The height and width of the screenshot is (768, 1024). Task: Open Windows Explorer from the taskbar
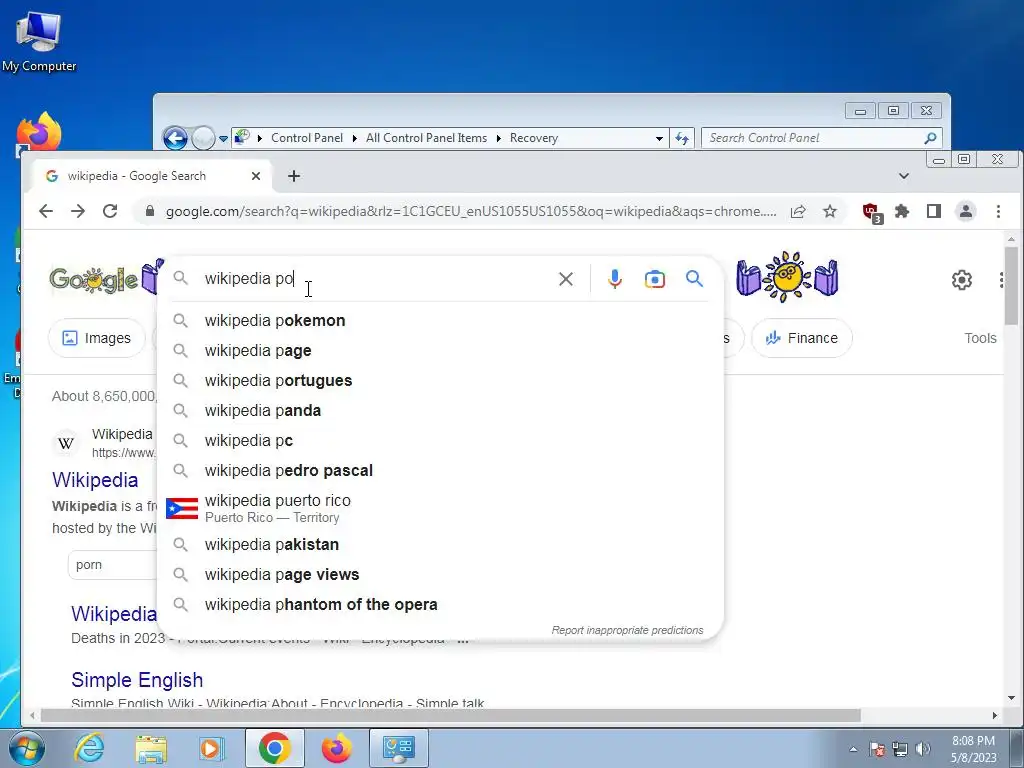click(x=151, y=749)
